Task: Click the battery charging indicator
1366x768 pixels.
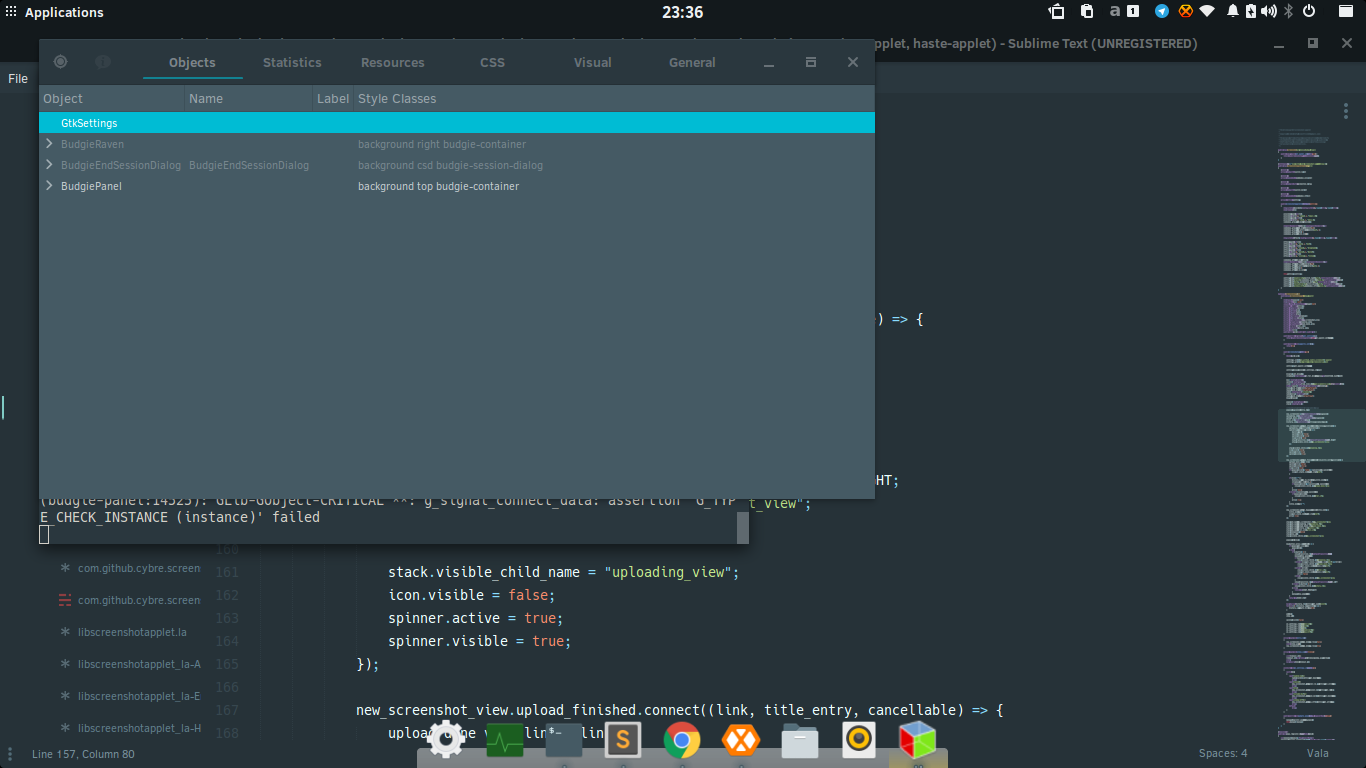Action: [x=1251, y=12]
